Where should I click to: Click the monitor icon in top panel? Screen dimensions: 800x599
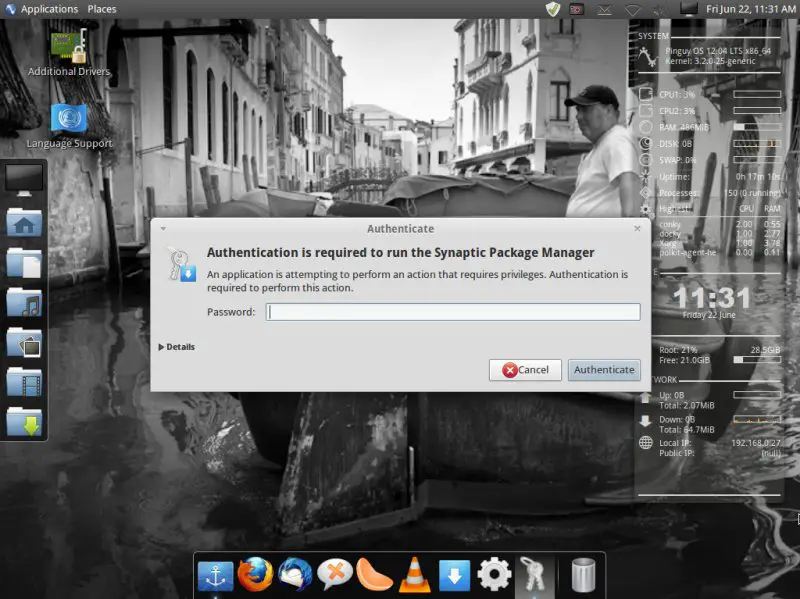[688, 9]
